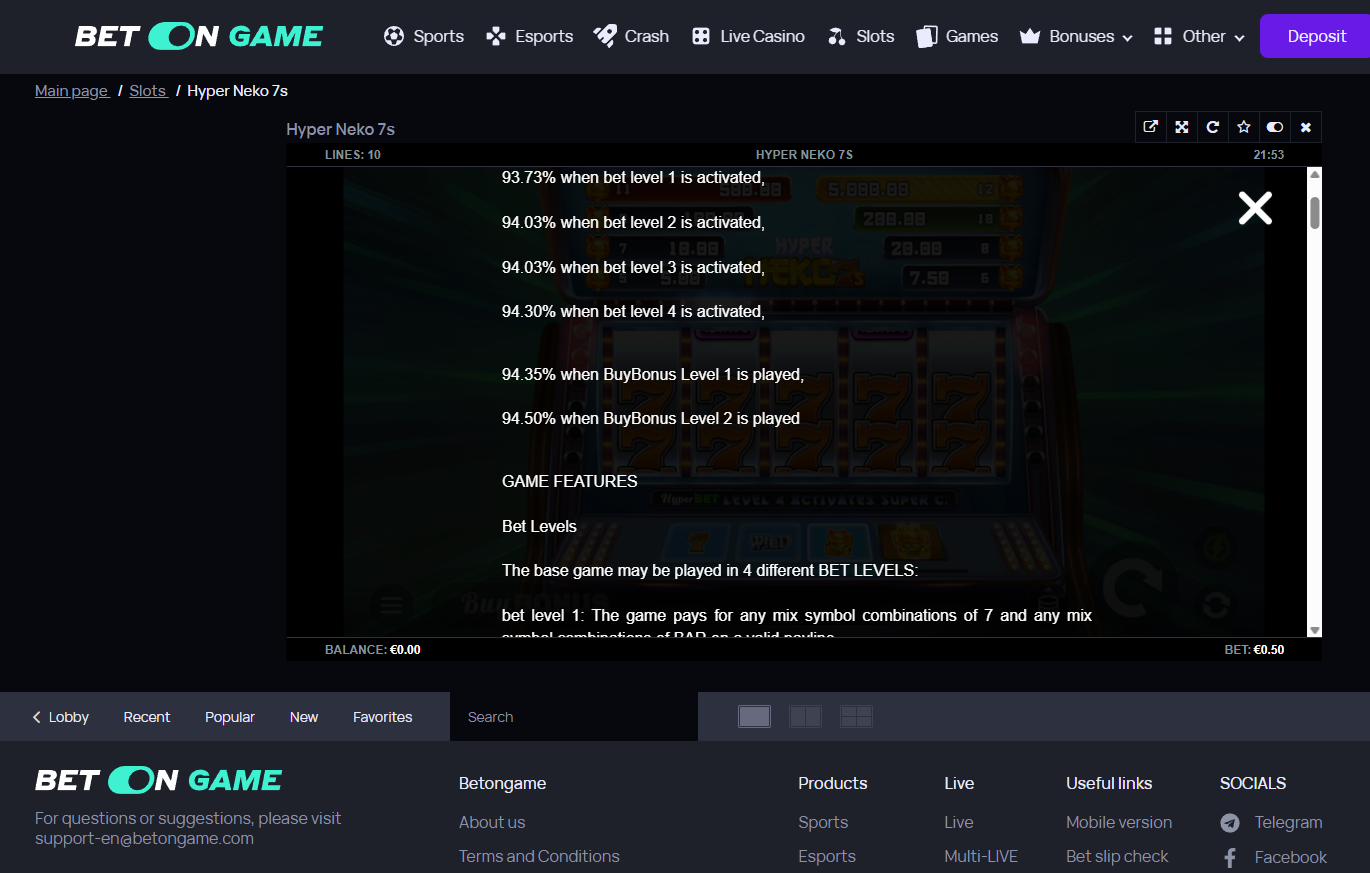Go to Slots breadcrumb link
Viewport: 1370px width, 873px height.
click(x=148, y=91)
